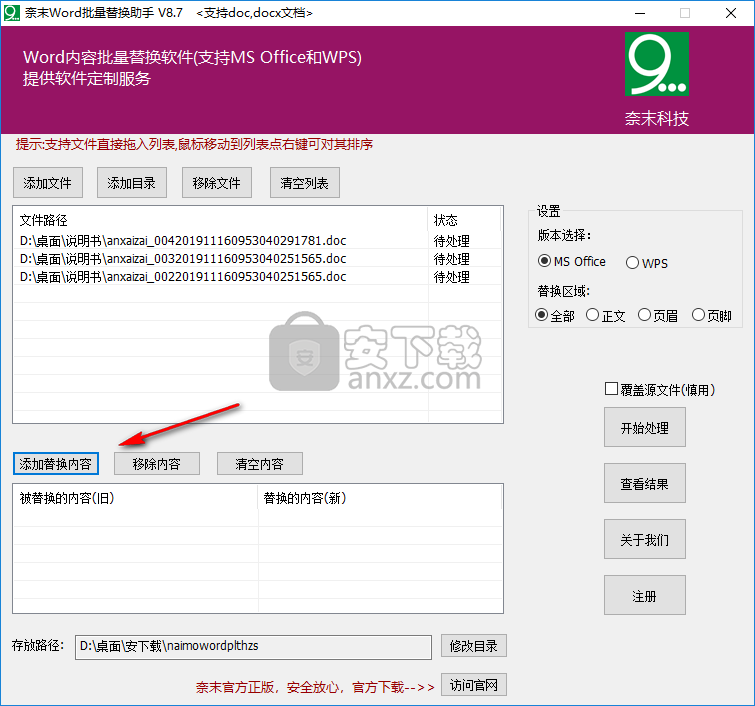The image size is (755, 706).
Task: Clear the file list with 清空列表
Action: point(310,183)
